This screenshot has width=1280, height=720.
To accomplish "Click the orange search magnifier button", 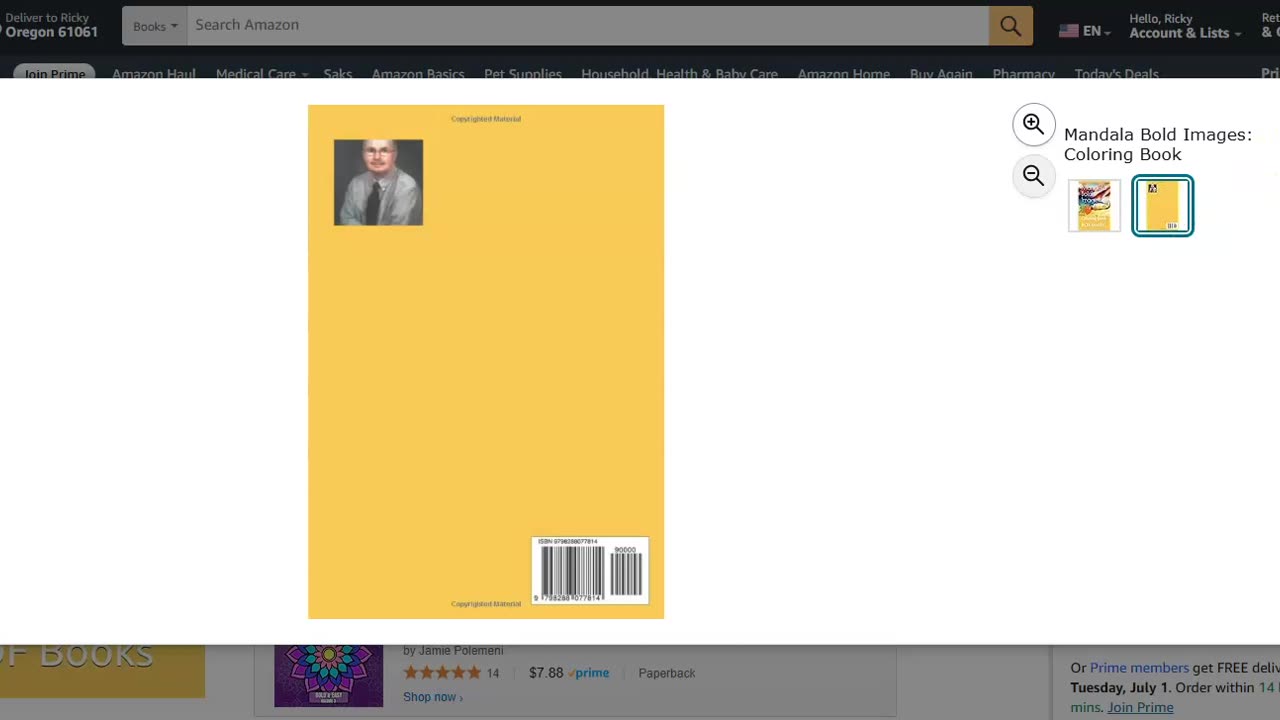I will [1010, 26].
